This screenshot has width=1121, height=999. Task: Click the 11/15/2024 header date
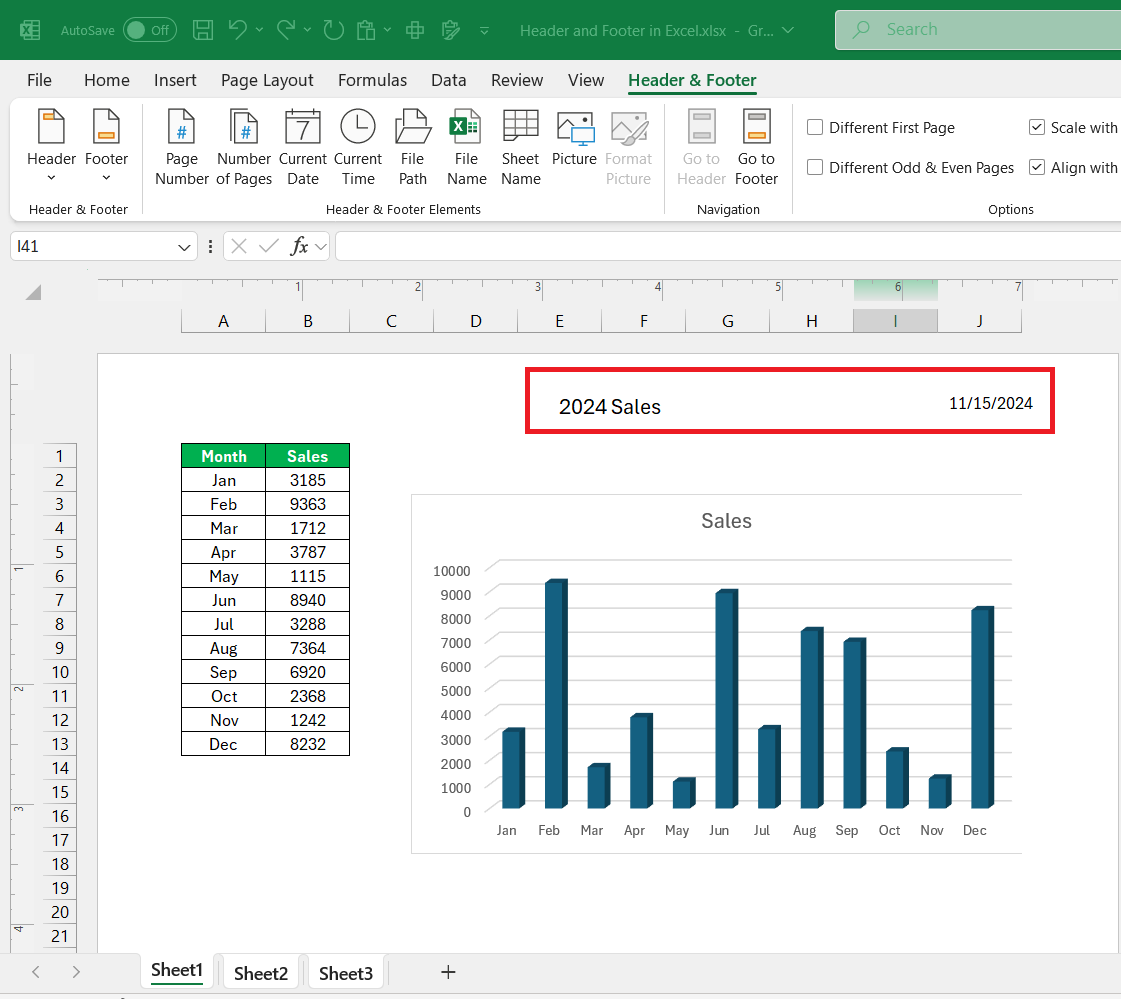pyautogui.click(x=990, y=403)
